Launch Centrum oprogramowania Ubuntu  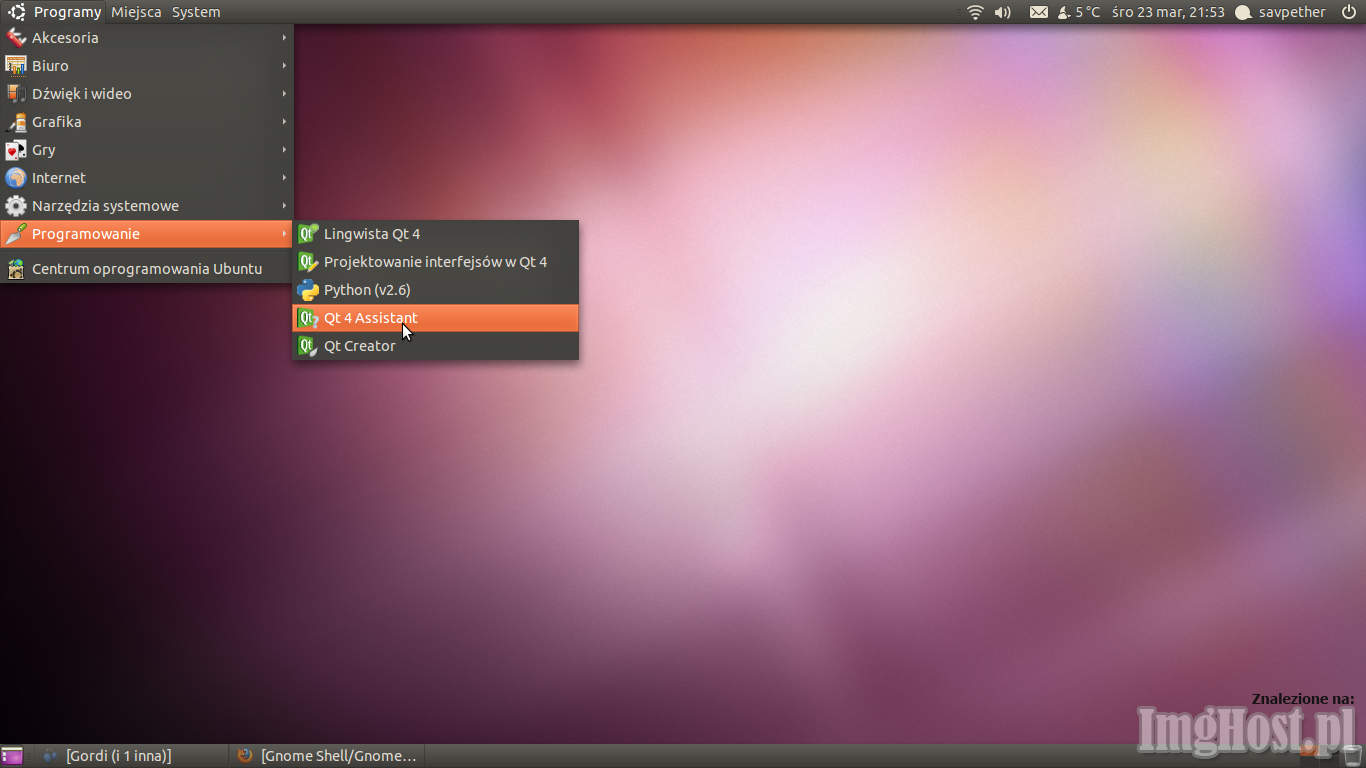coord(146,269)
